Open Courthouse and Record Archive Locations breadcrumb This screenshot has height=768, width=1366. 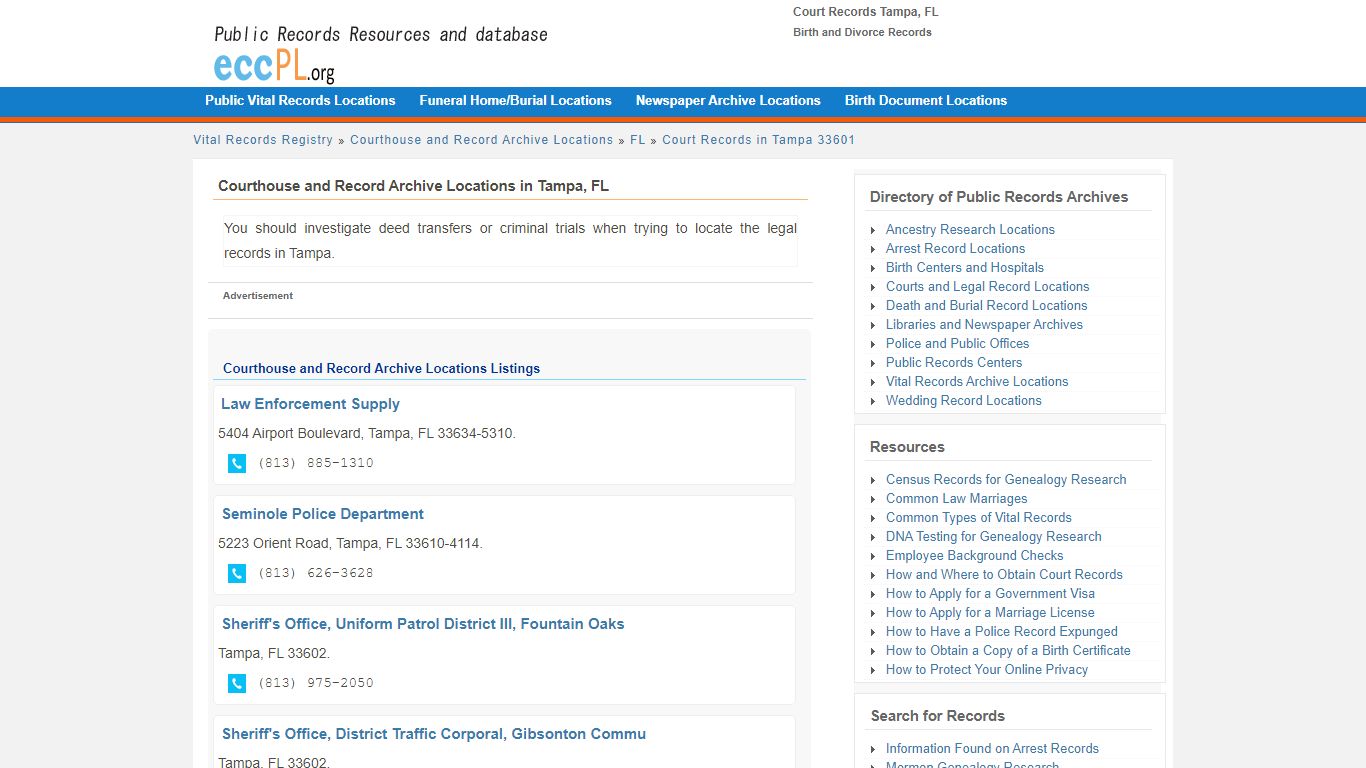(481, 140)
